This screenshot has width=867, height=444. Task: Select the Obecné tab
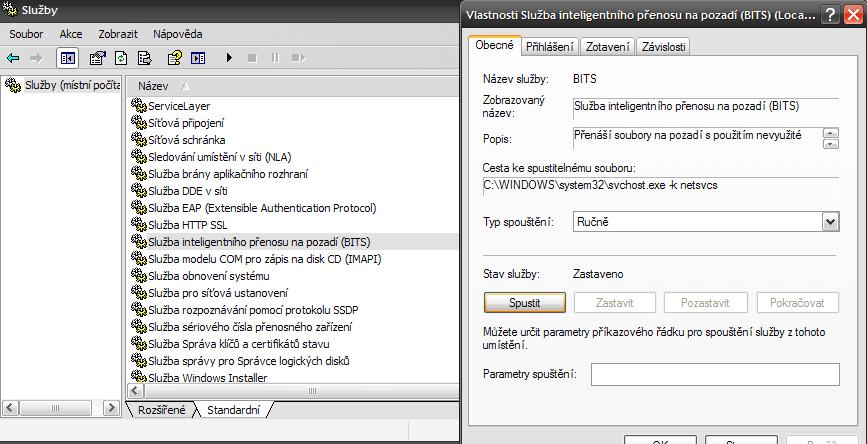pos(494,45)
